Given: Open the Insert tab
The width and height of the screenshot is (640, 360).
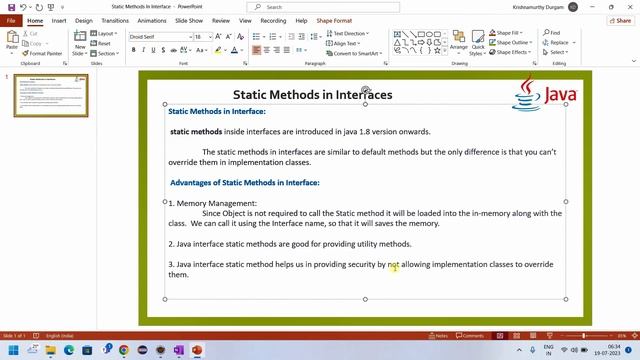Looking at the screenshot, I should coord(59,20).
